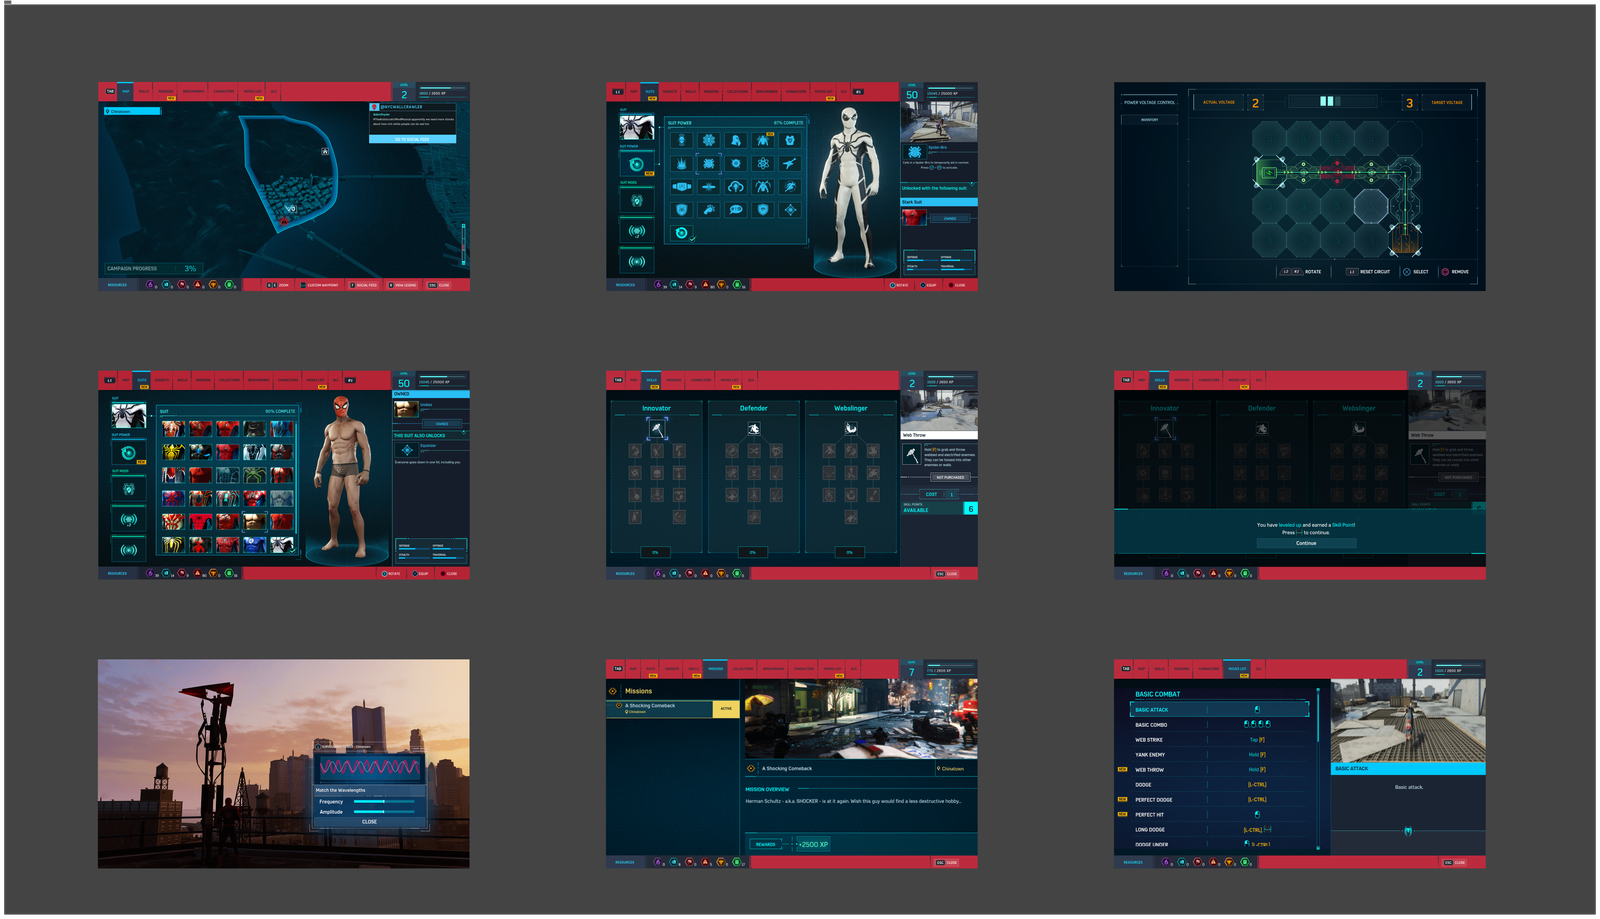Open the Suit Mods slot icon
The height and width of the screenshot is (919, 1600).
636,200
